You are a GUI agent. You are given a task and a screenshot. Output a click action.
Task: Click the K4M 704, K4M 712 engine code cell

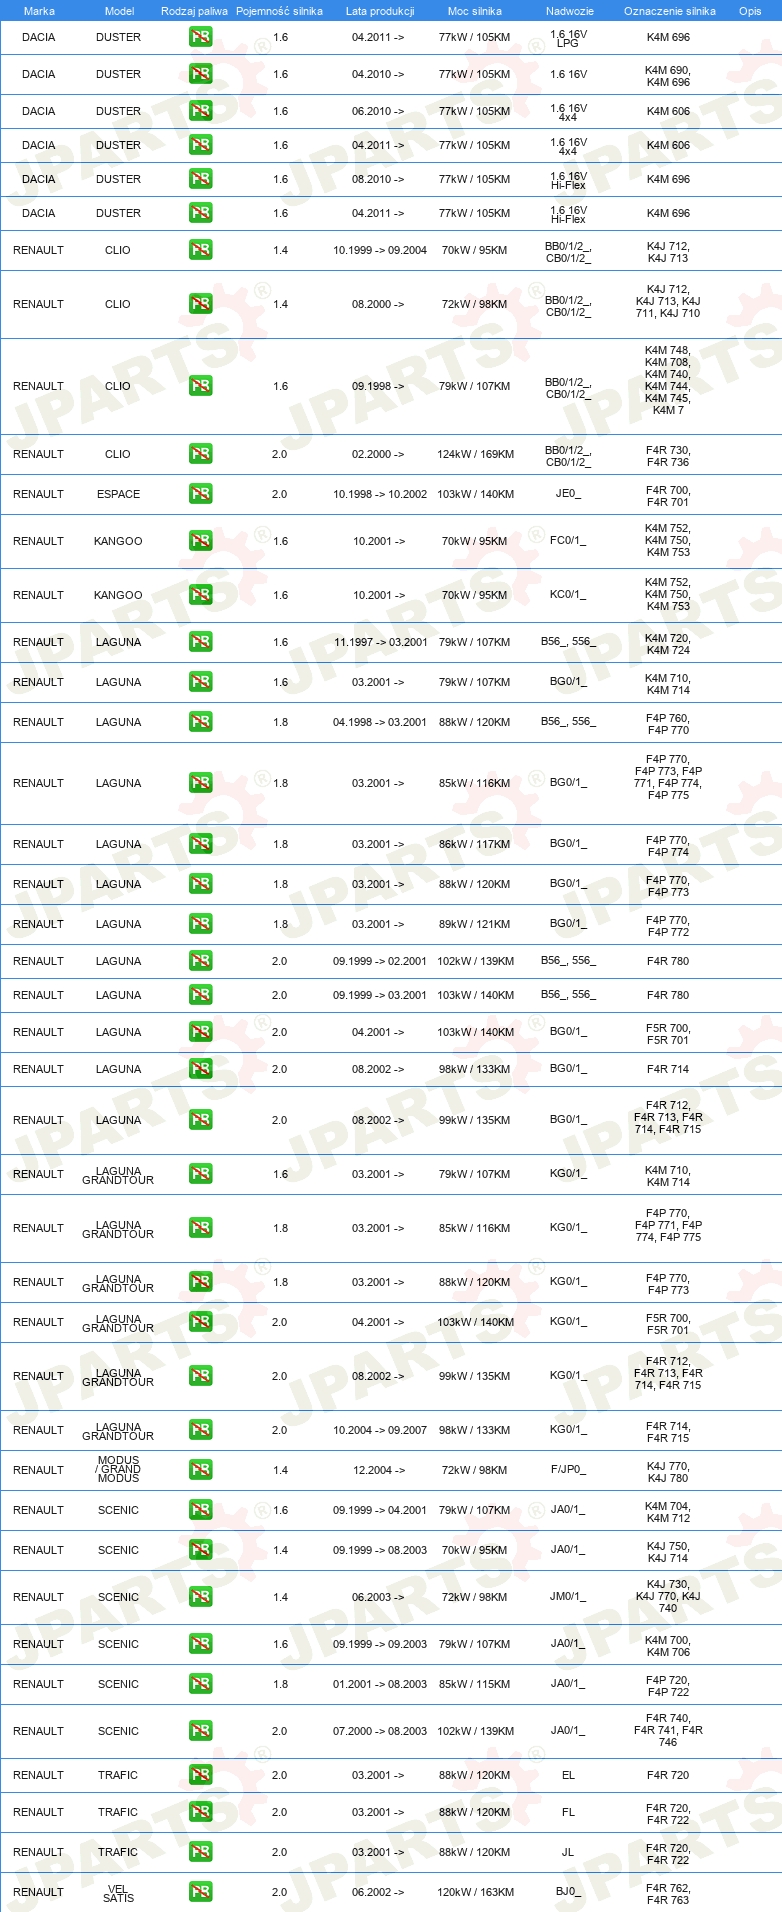click(x=668, y=1512)
